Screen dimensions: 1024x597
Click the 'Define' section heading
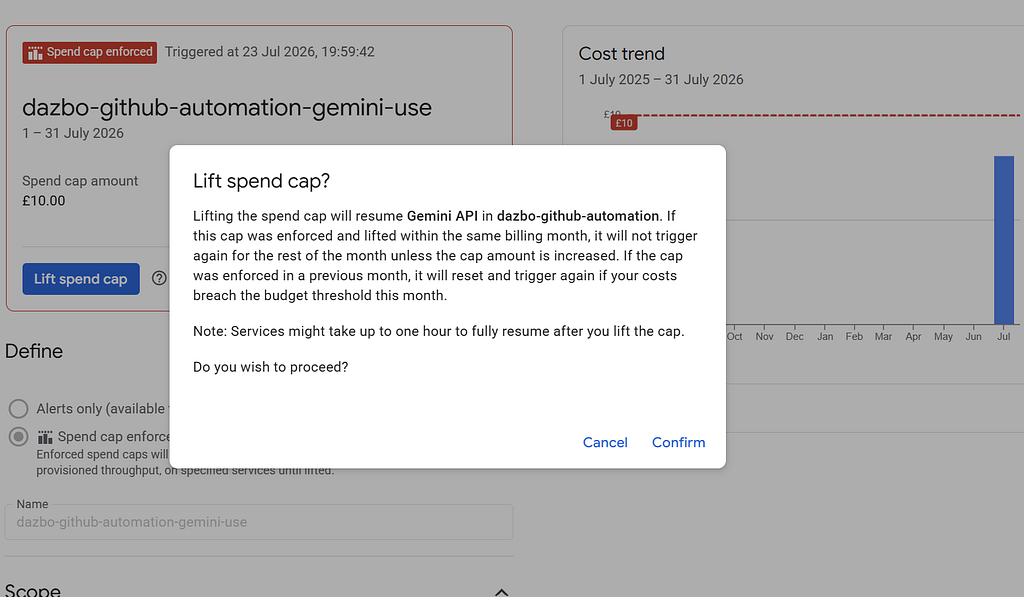tap(34, 351)
